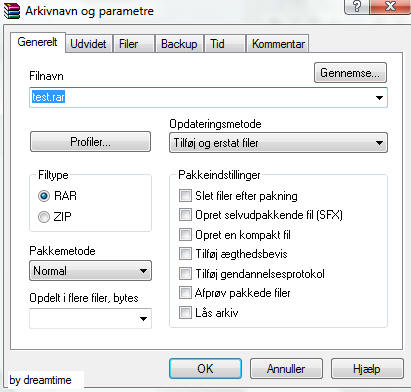
Task: Expand the Opdelt i flere filer dropdown
Action: (x=144, y=319)
